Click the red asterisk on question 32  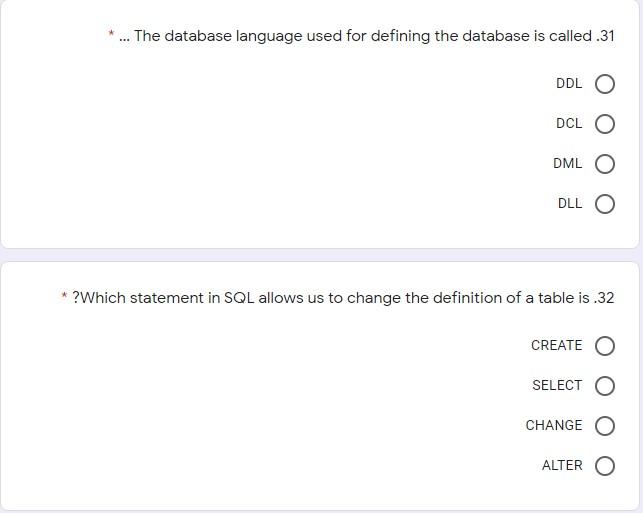(64, 295)
